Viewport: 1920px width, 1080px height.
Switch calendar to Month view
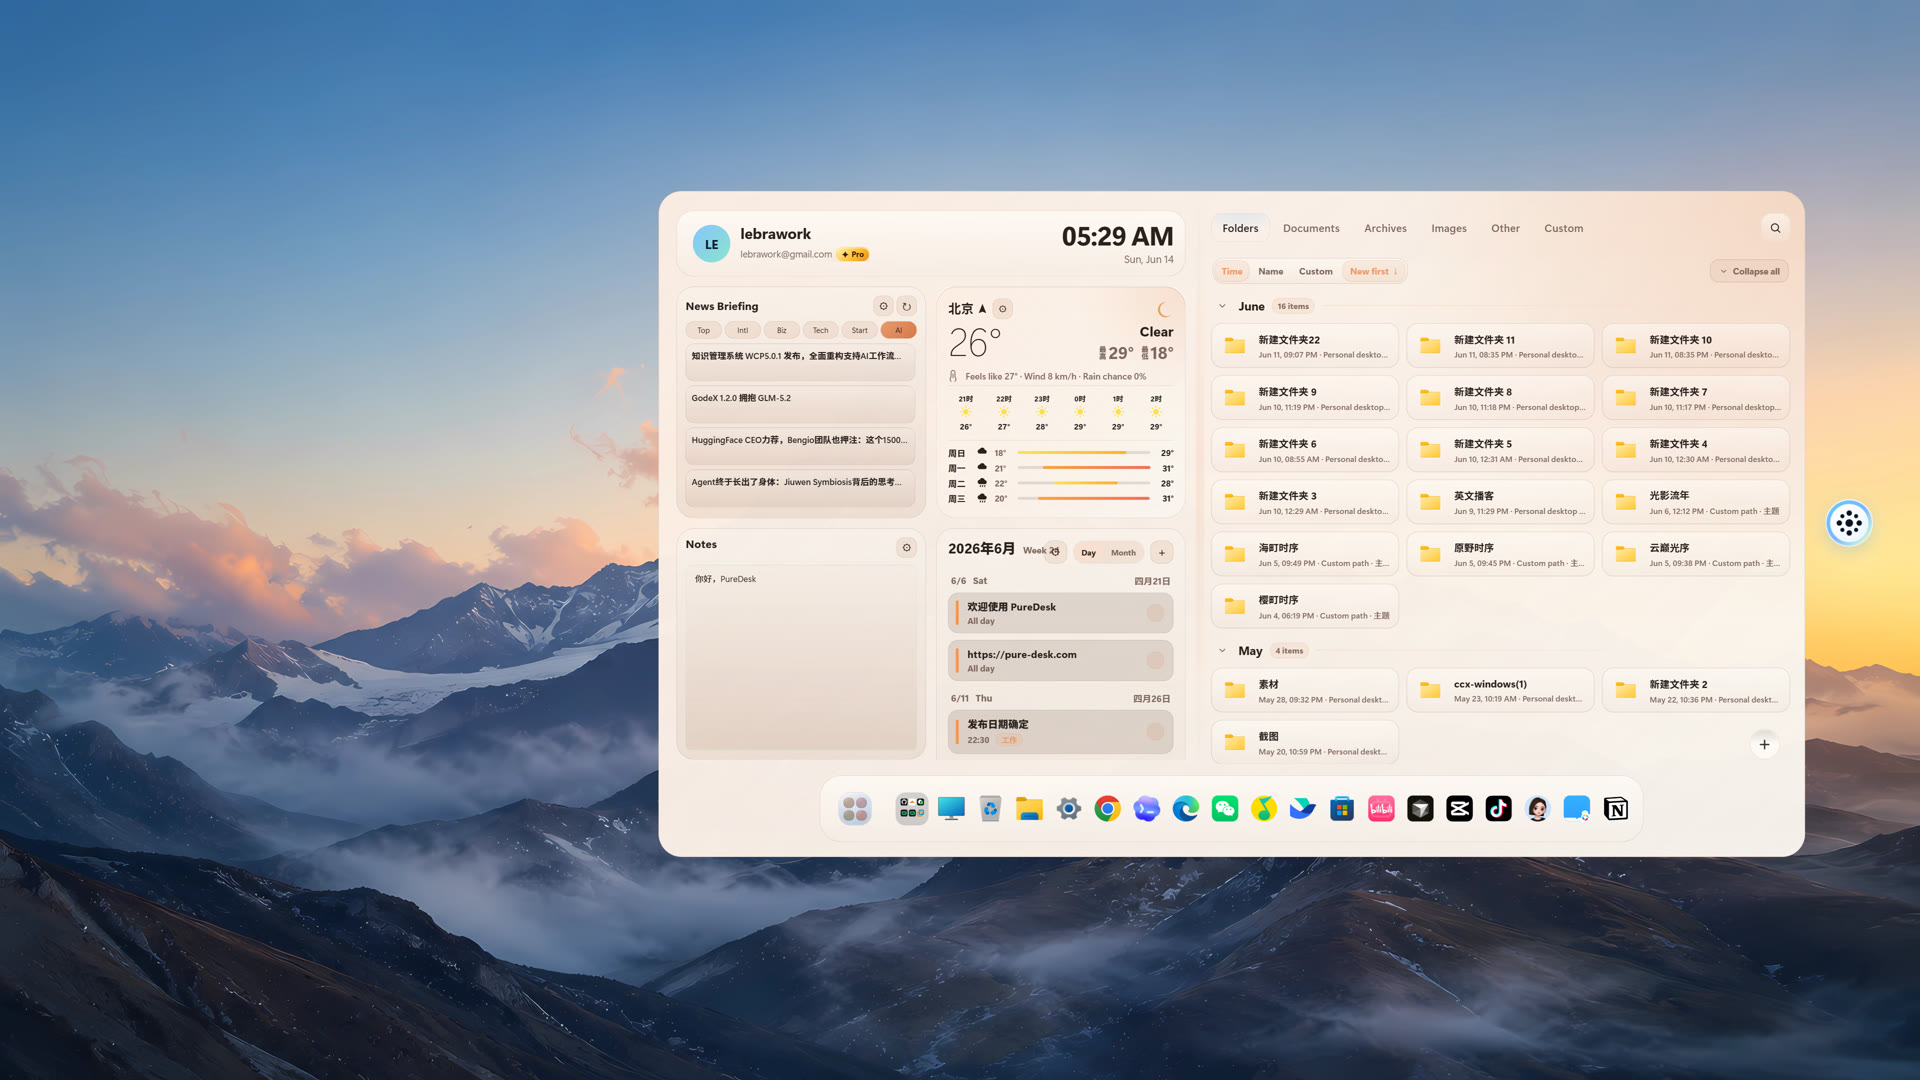pyautogui.click(x=1123, y=553)
